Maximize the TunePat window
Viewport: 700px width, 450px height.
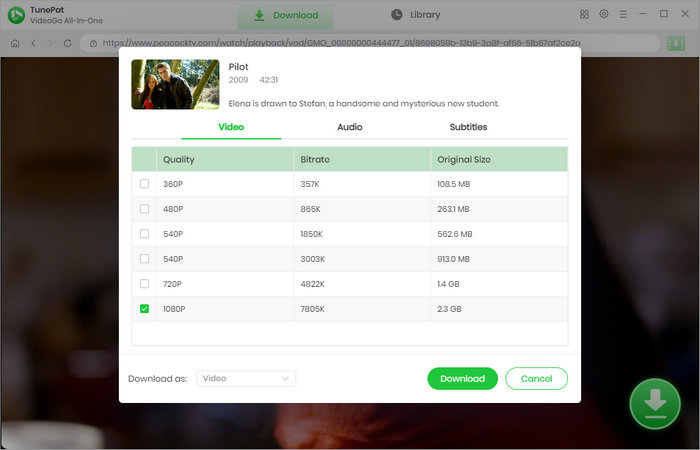coord(664,14)
